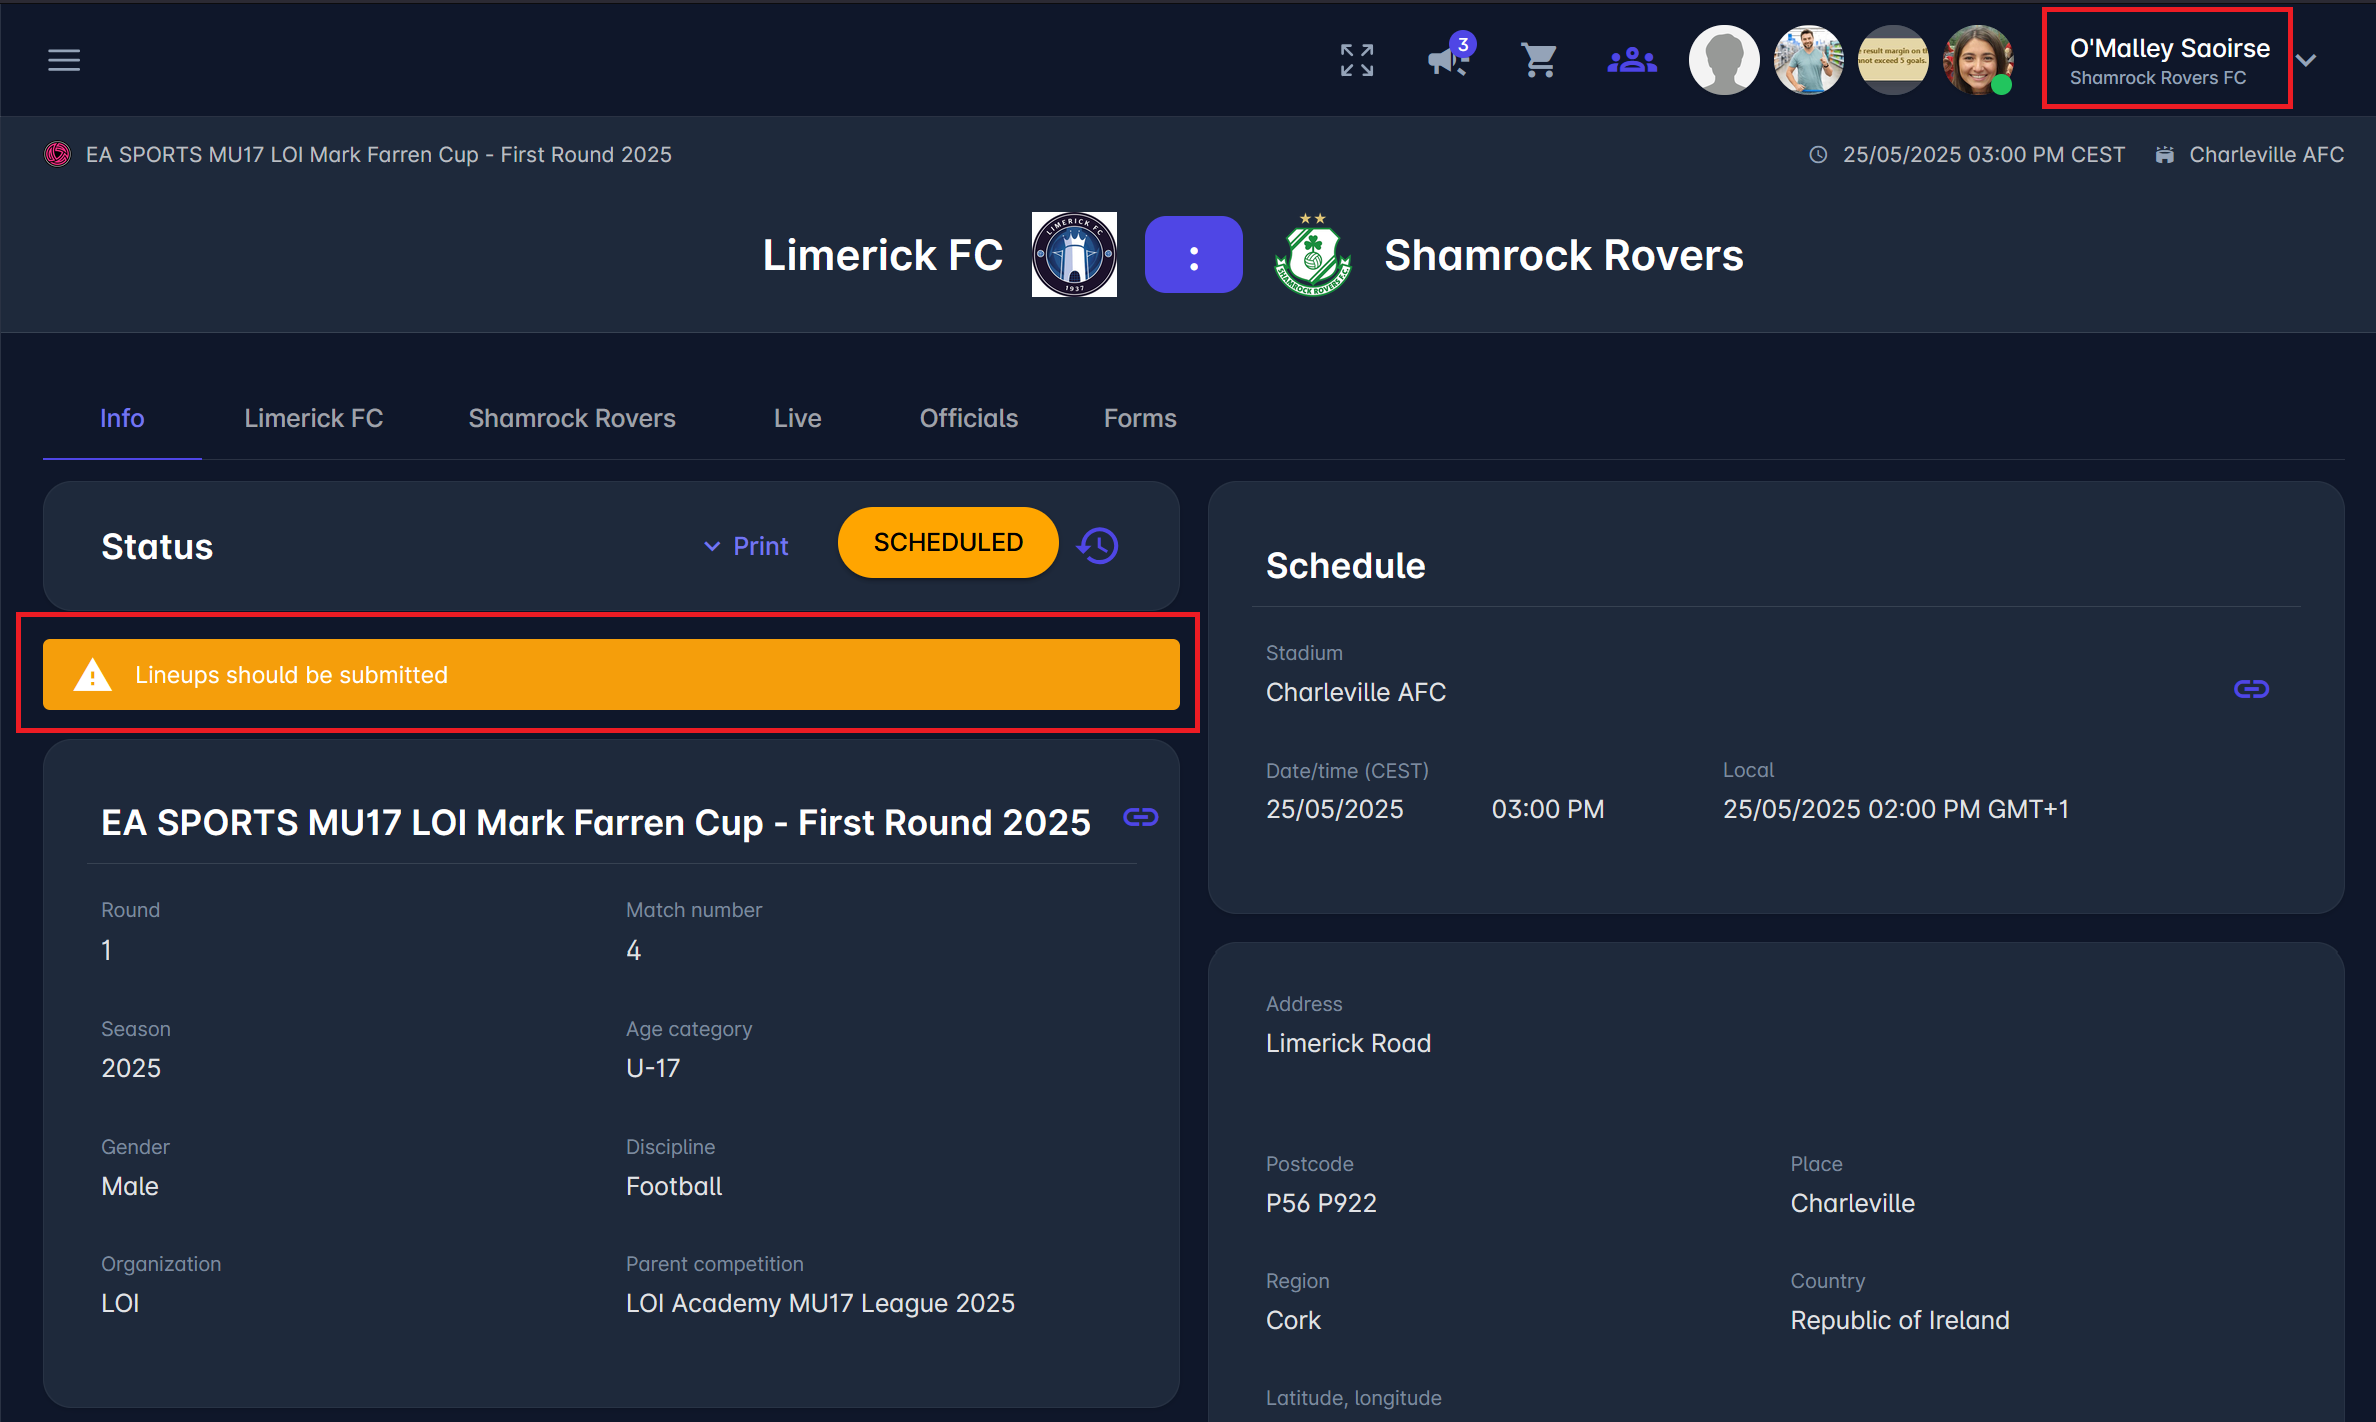Open the stadium link icon for Charleville AFC

(2251, 689)
